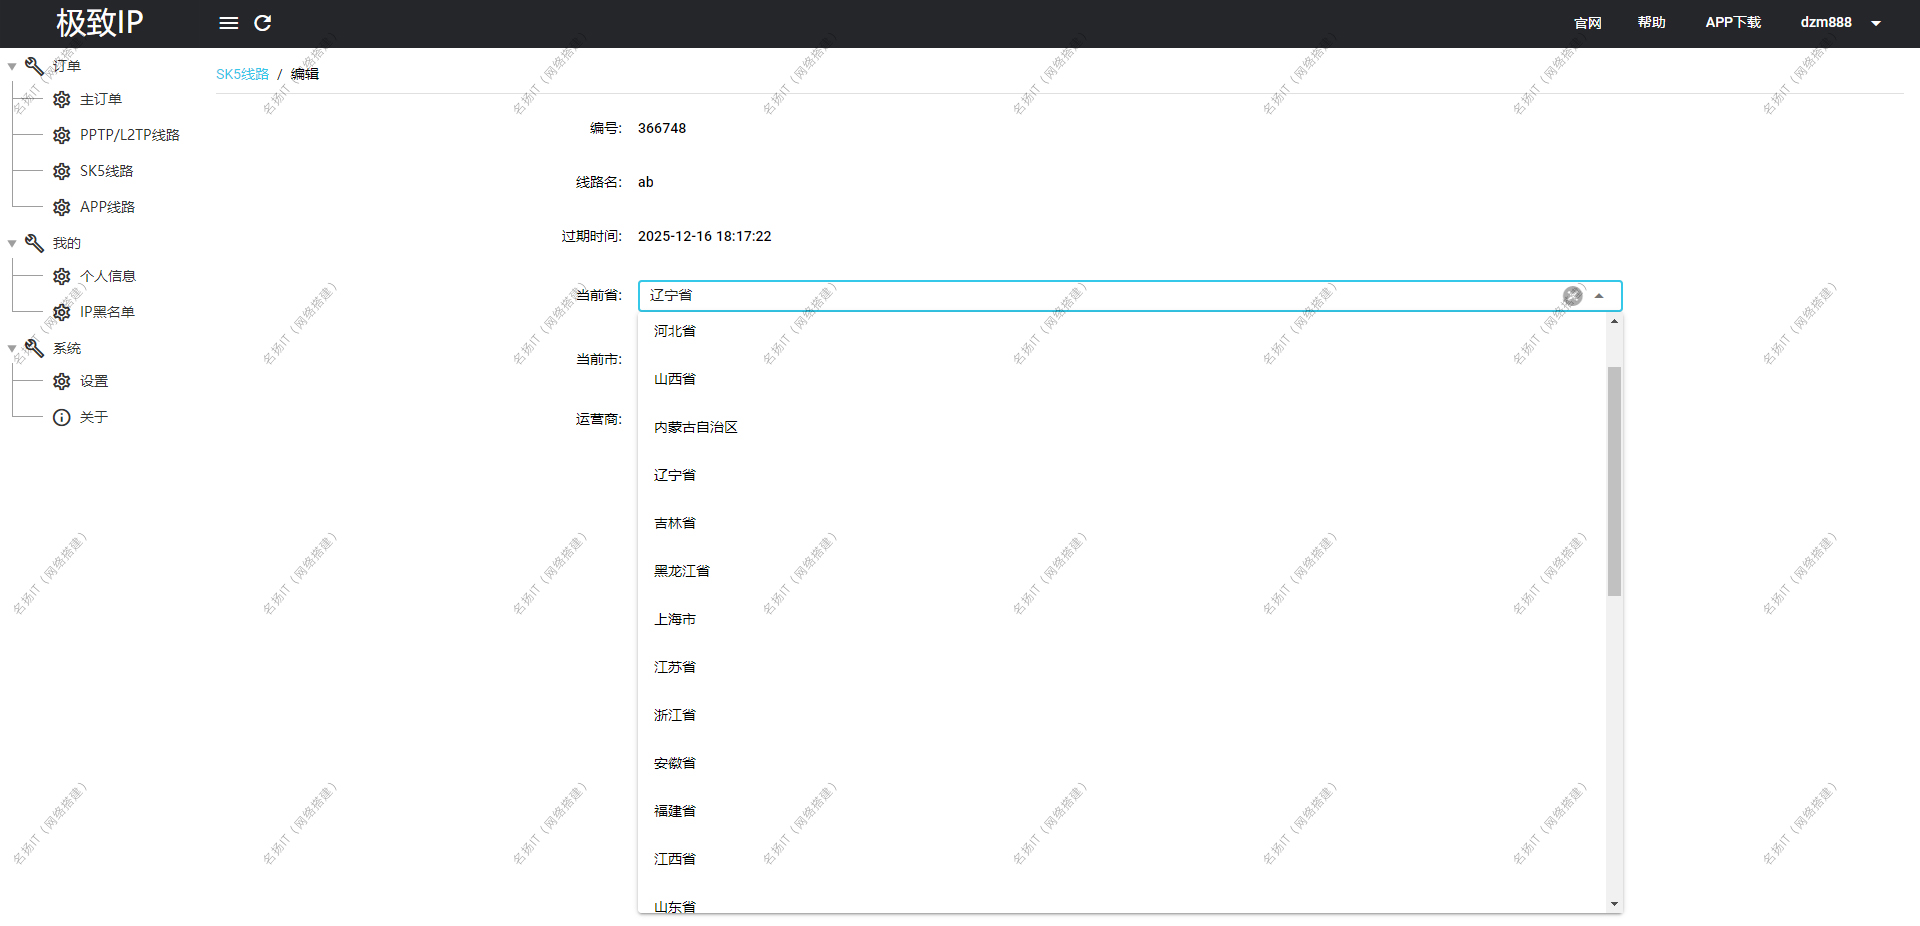Choose 上海市 in the dropdown list

[x=675, y=619]
